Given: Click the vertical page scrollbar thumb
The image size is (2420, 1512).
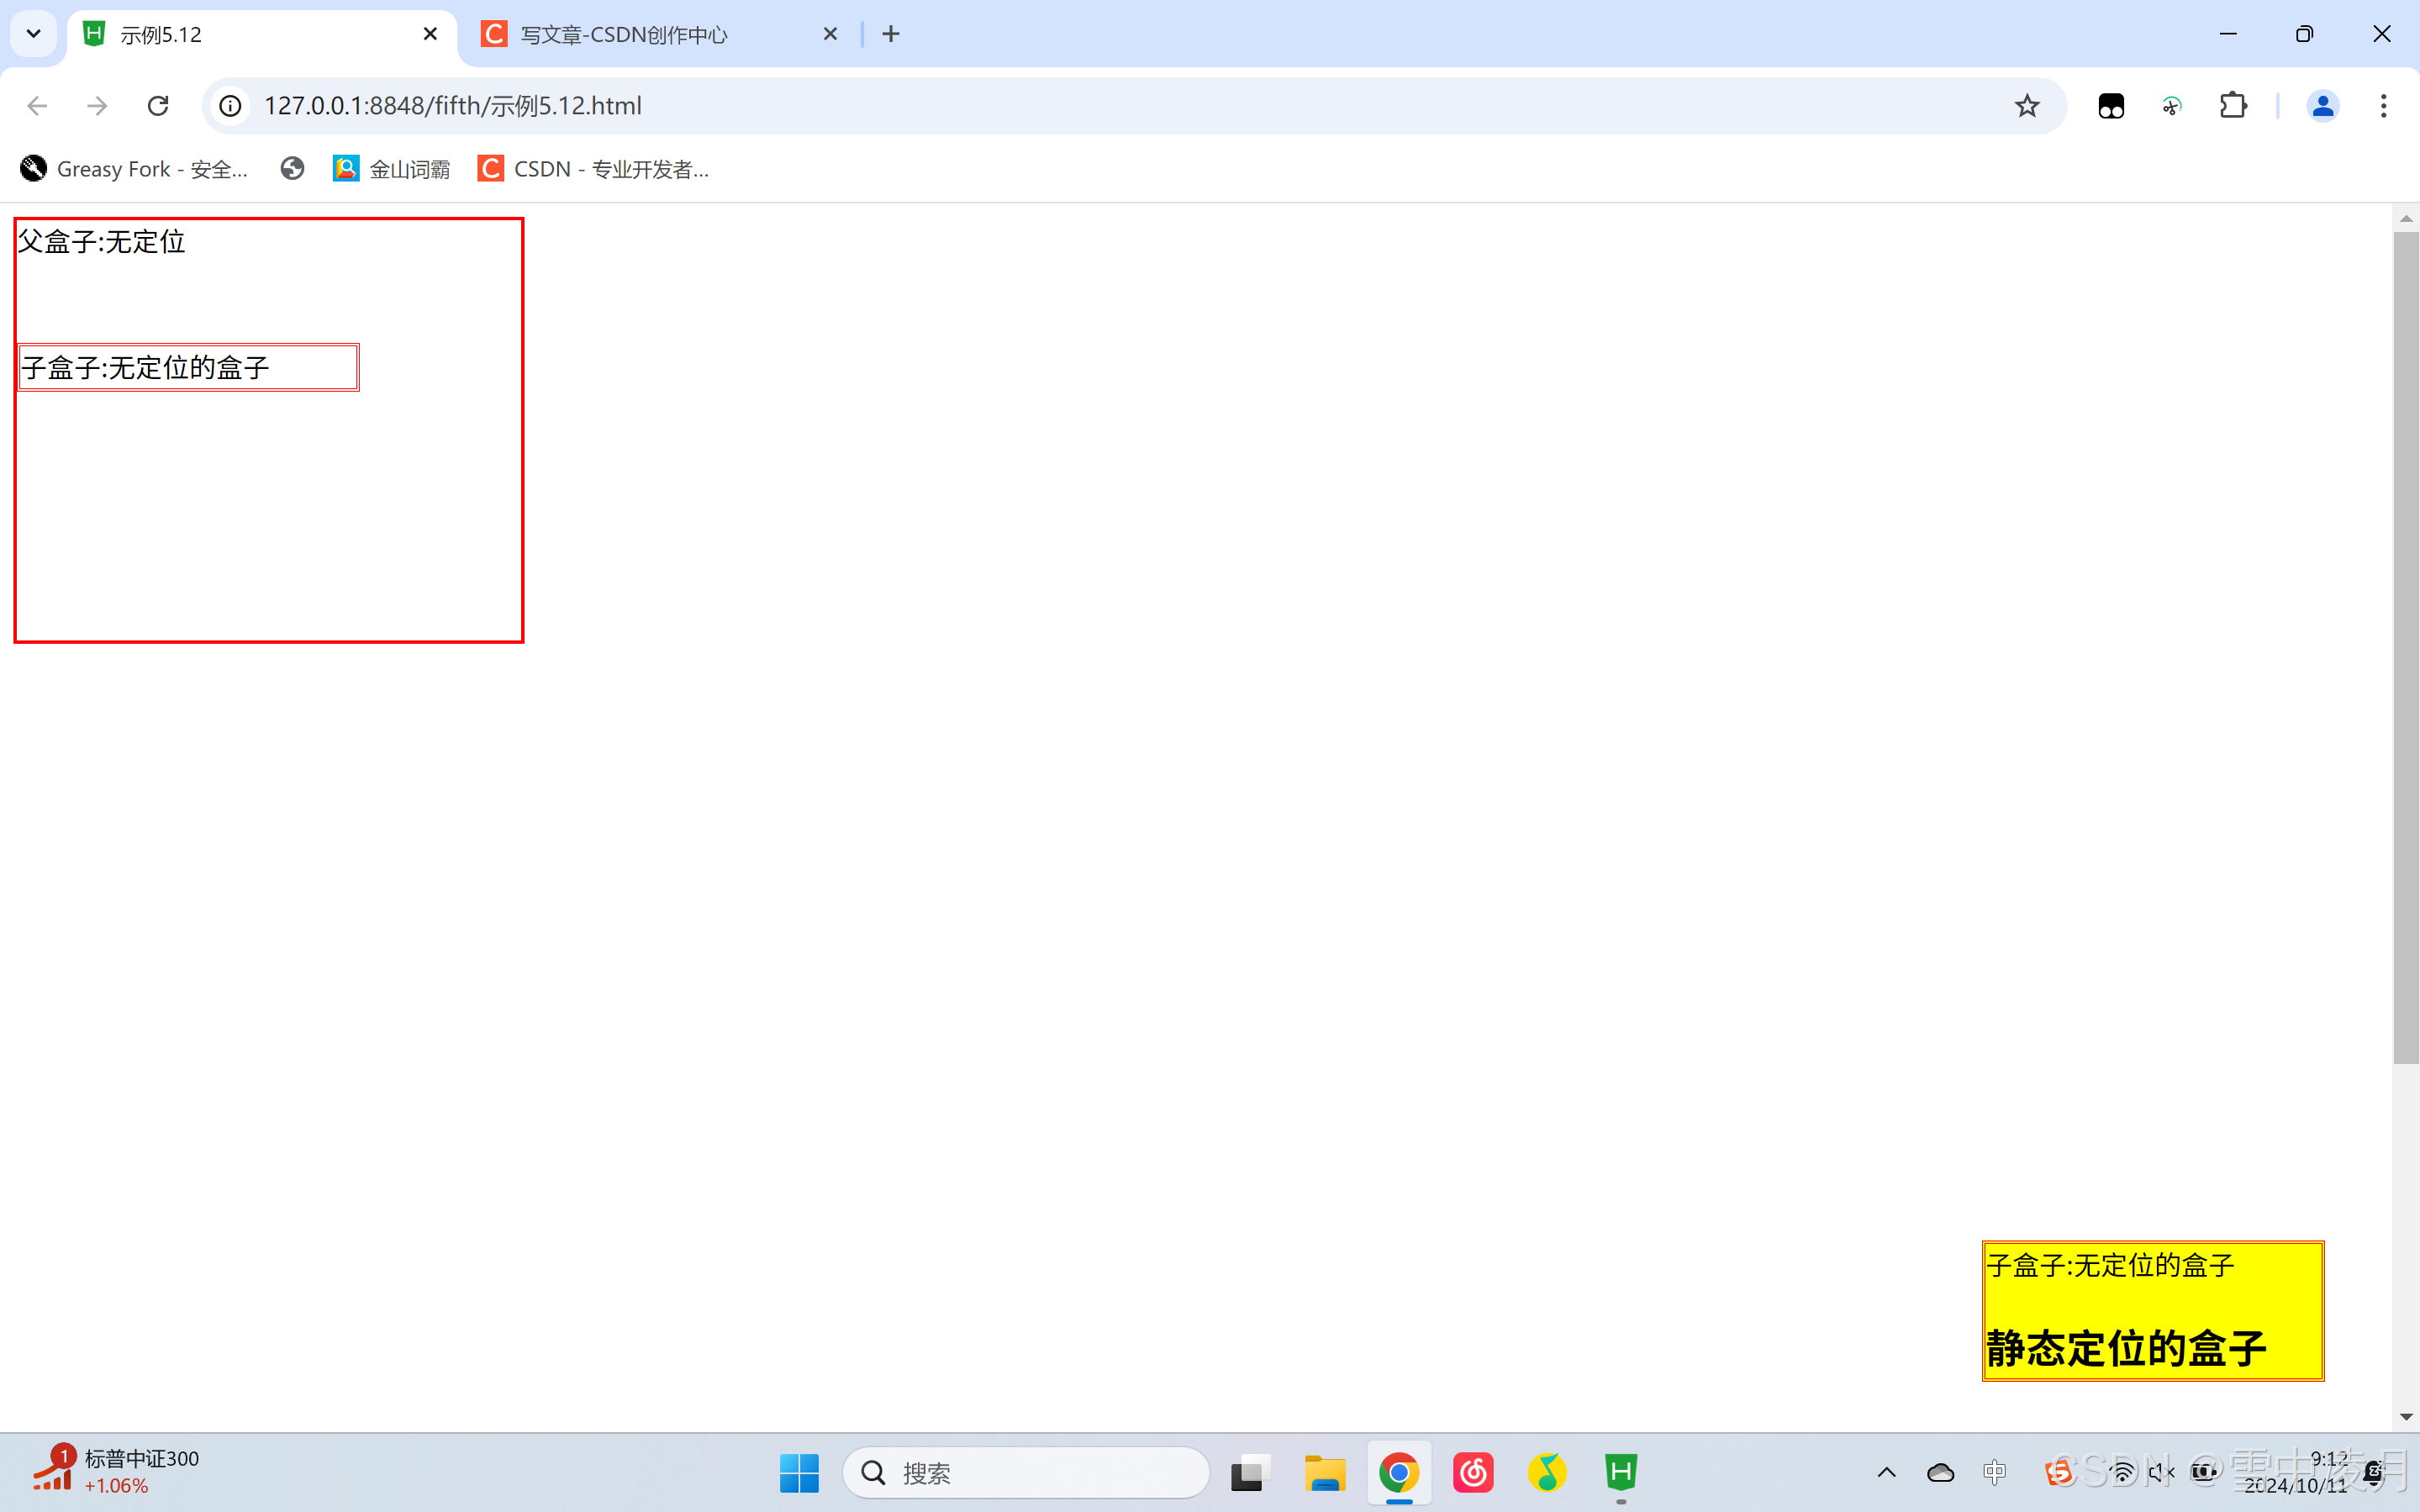Looking at the screenshot, I should point(2406,648).
